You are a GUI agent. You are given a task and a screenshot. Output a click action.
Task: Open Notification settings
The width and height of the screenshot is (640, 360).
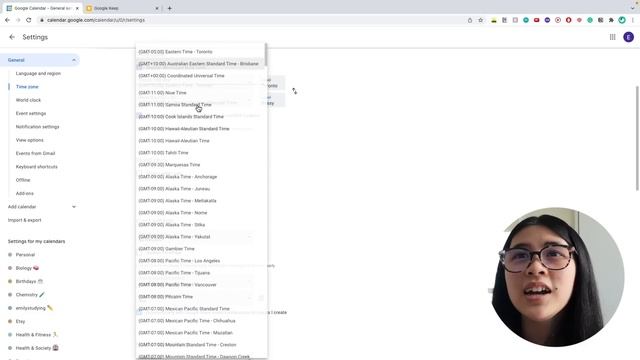click(37, 127)
